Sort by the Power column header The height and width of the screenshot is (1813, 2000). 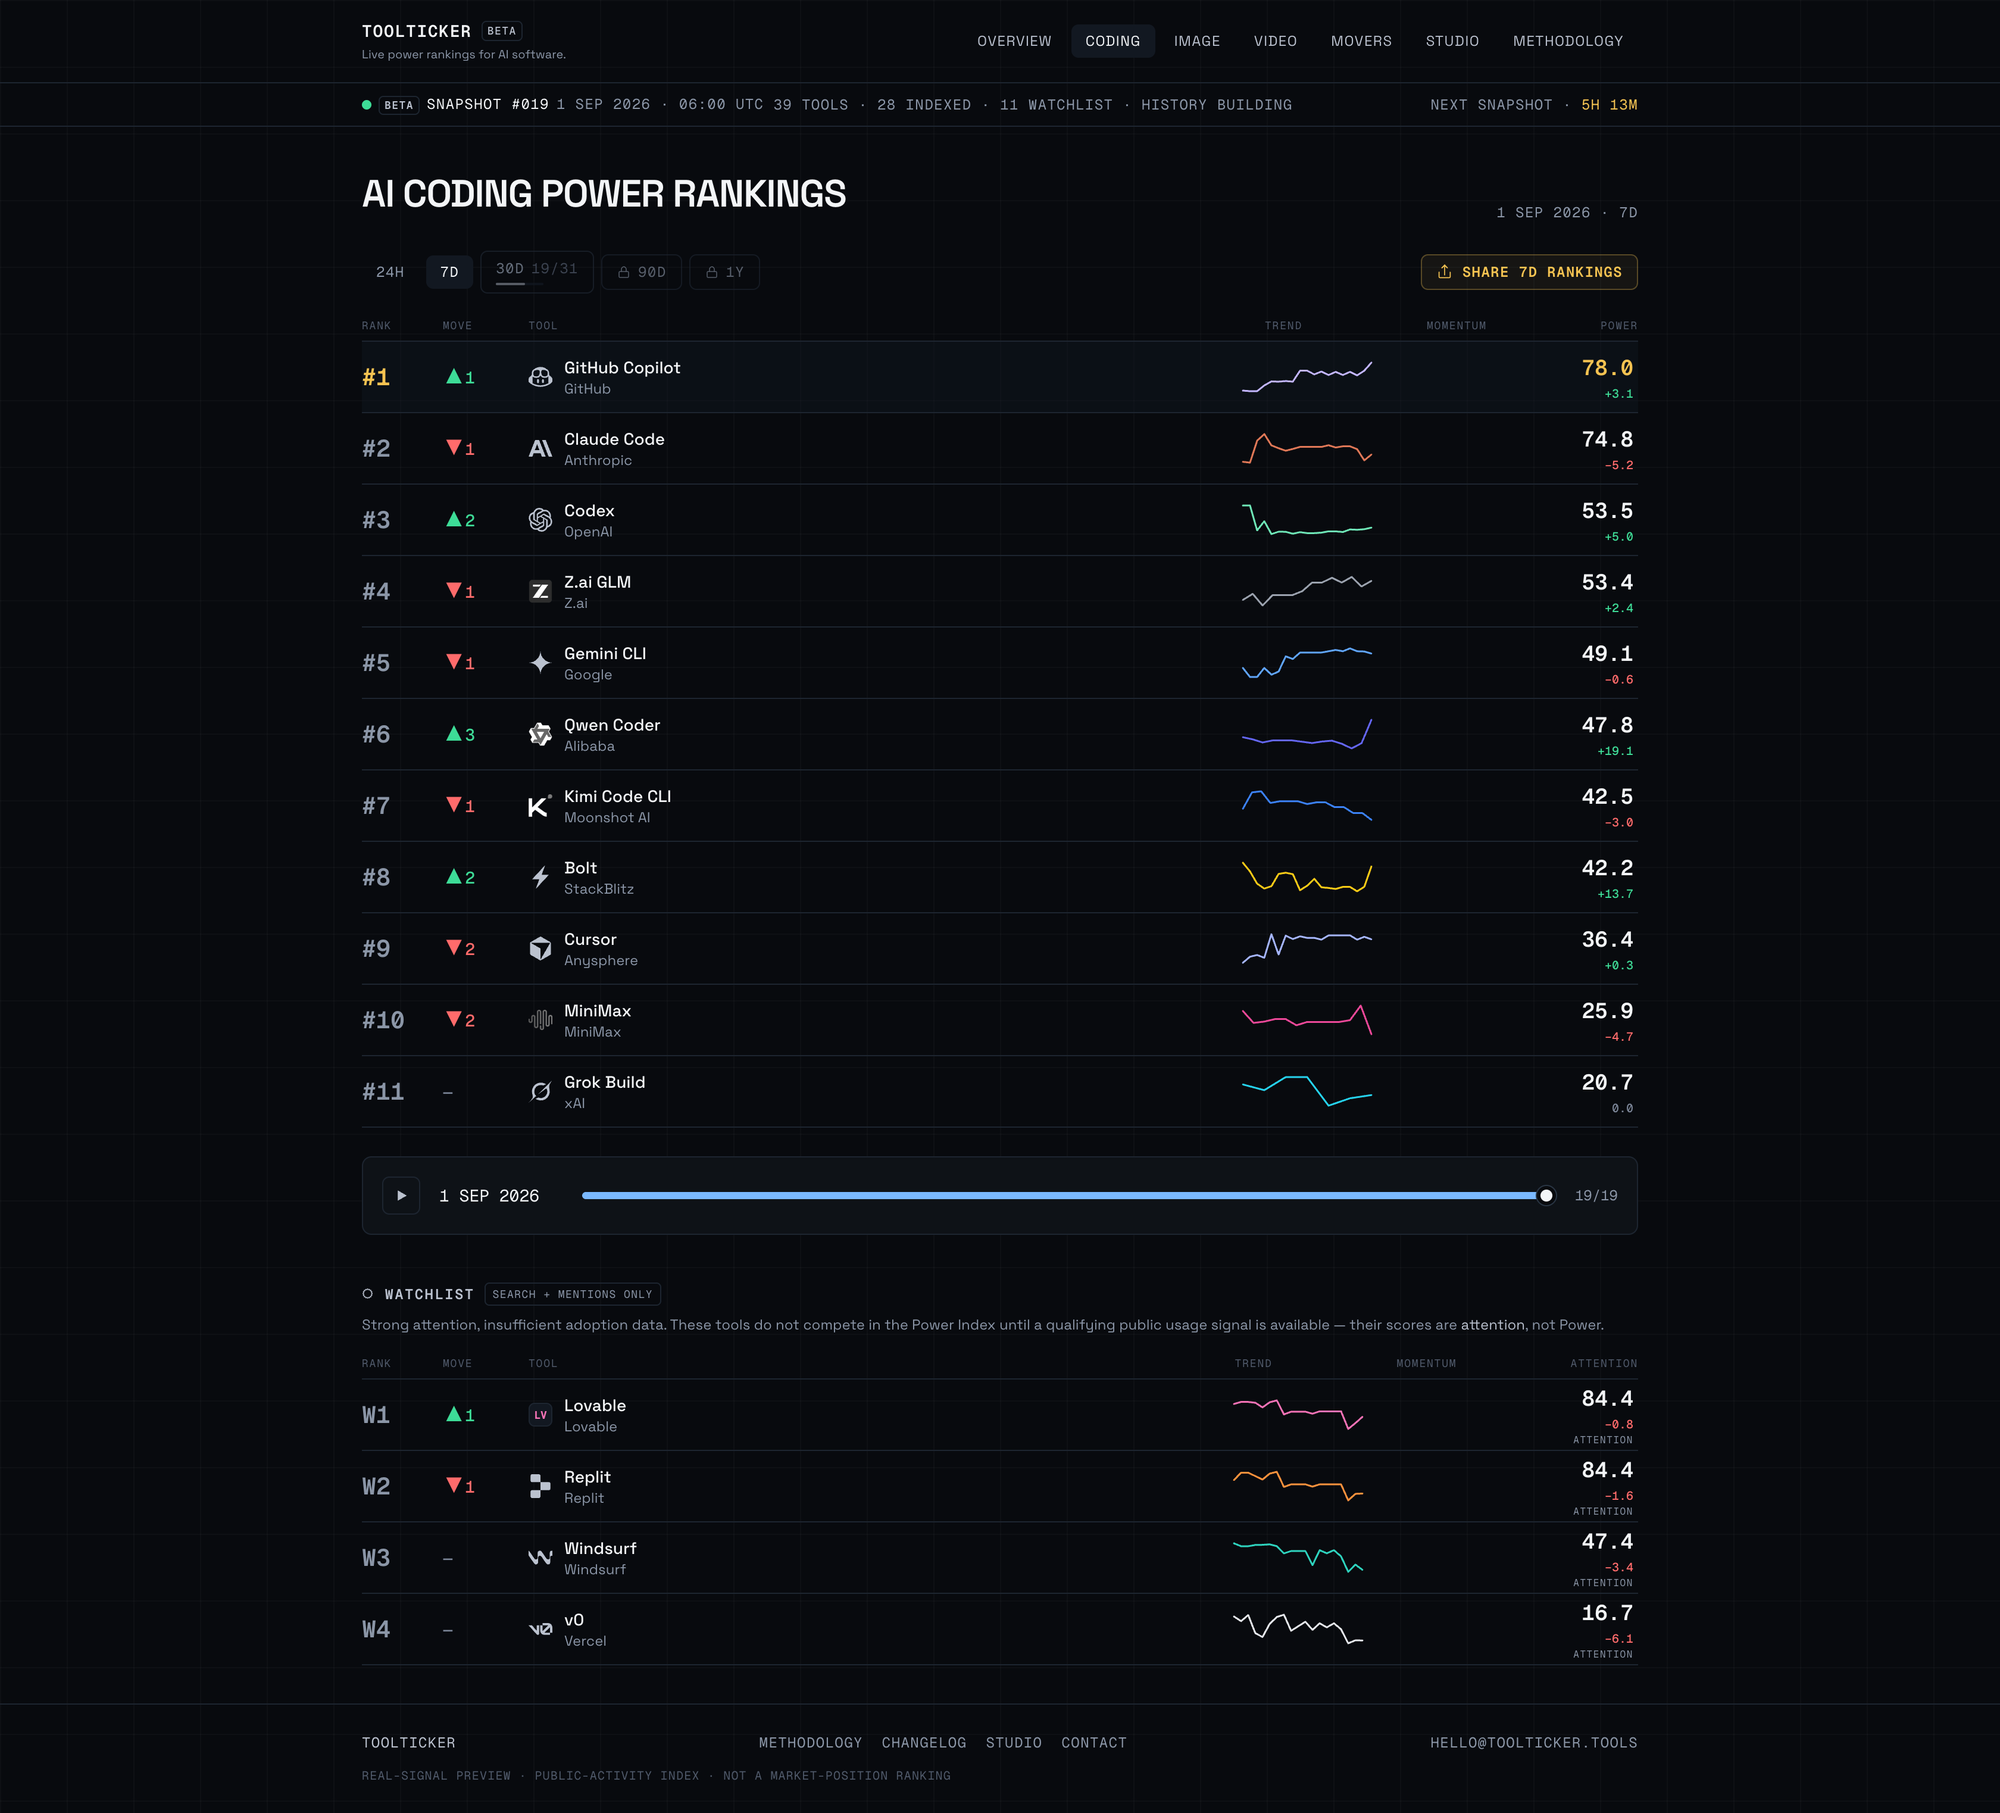1618,326
